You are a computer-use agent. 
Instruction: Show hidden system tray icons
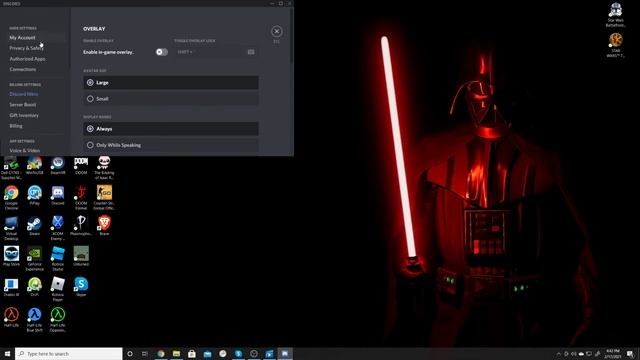558,354
